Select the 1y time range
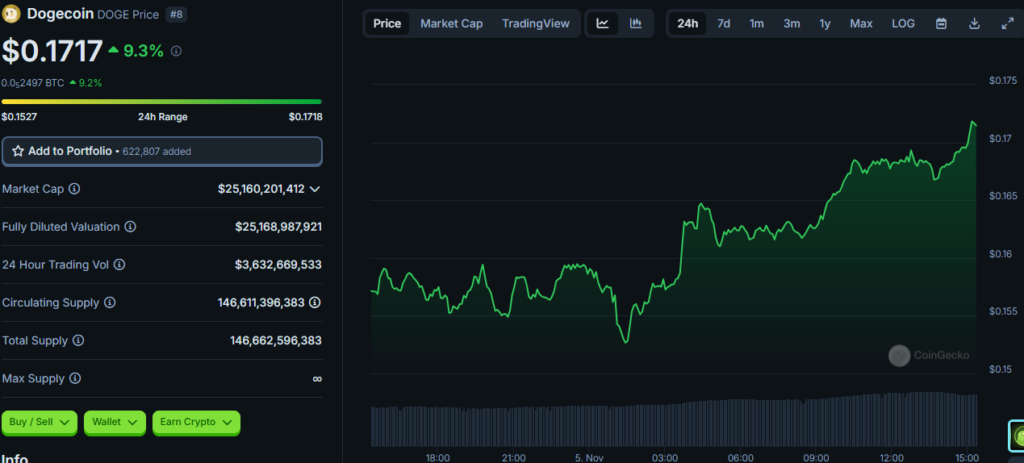Viewport: 1024px width, 463px height. [825, 24]
